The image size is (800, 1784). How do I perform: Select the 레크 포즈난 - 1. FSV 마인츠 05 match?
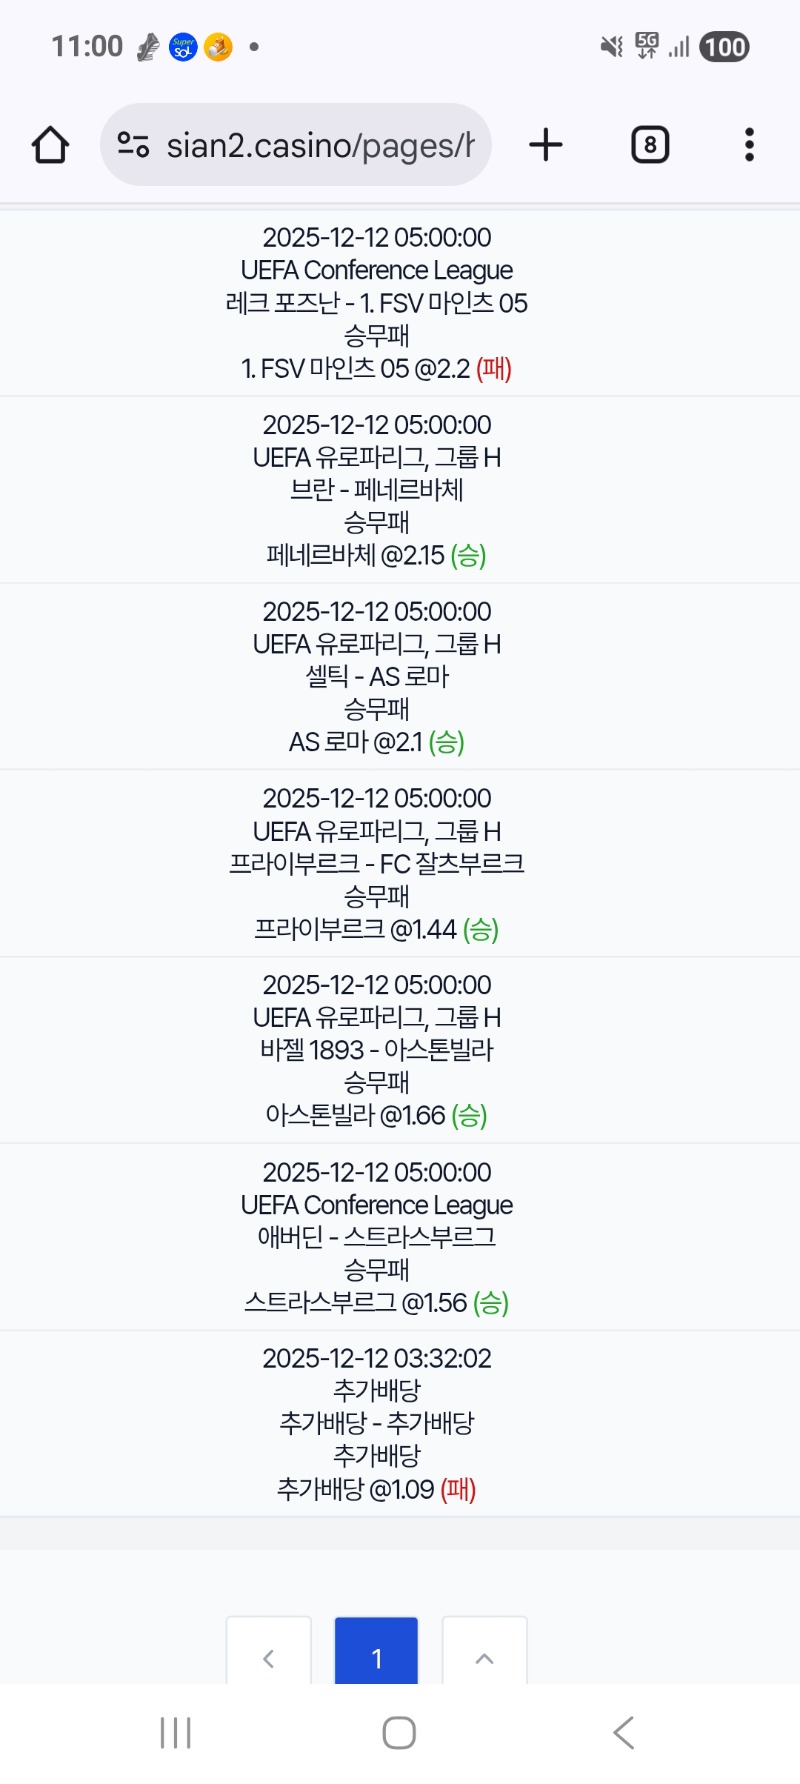[x=377, y=303]
